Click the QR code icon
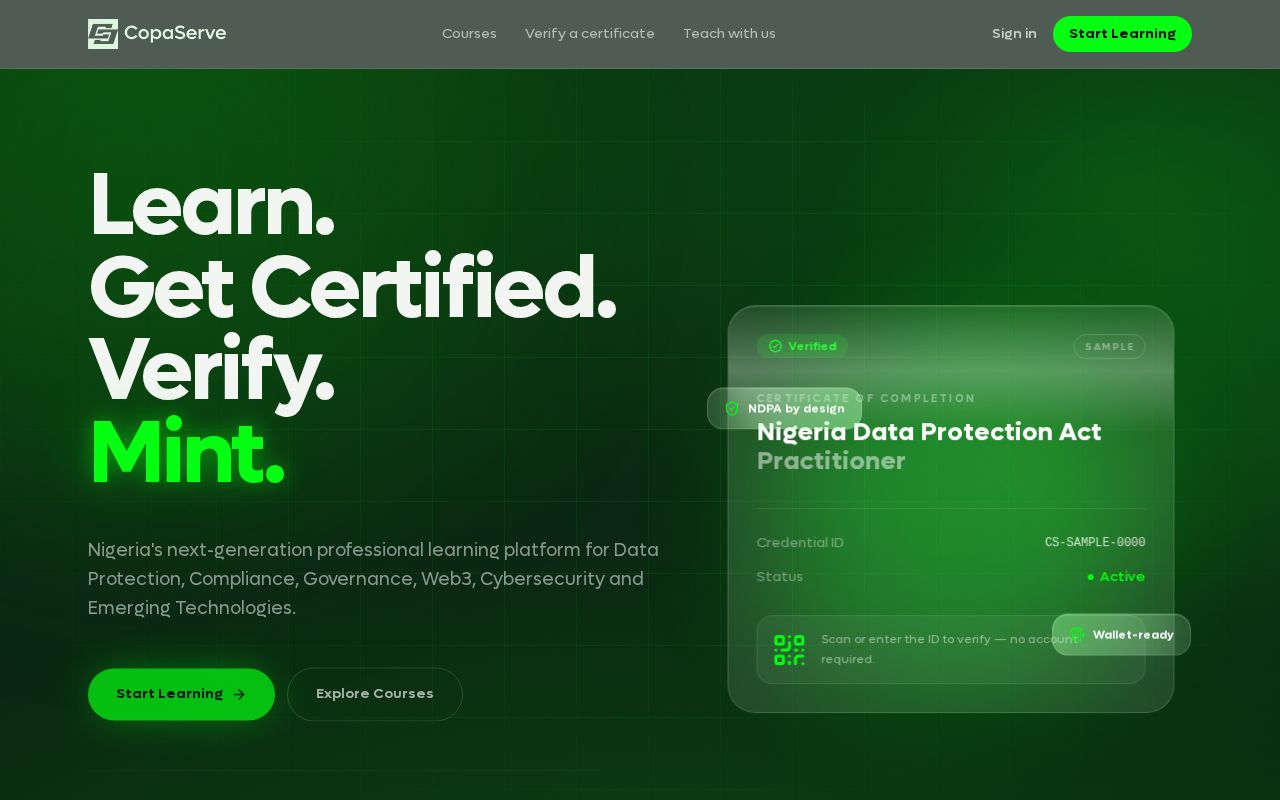Screen dimensions: 1280x800 coord(789,650)
